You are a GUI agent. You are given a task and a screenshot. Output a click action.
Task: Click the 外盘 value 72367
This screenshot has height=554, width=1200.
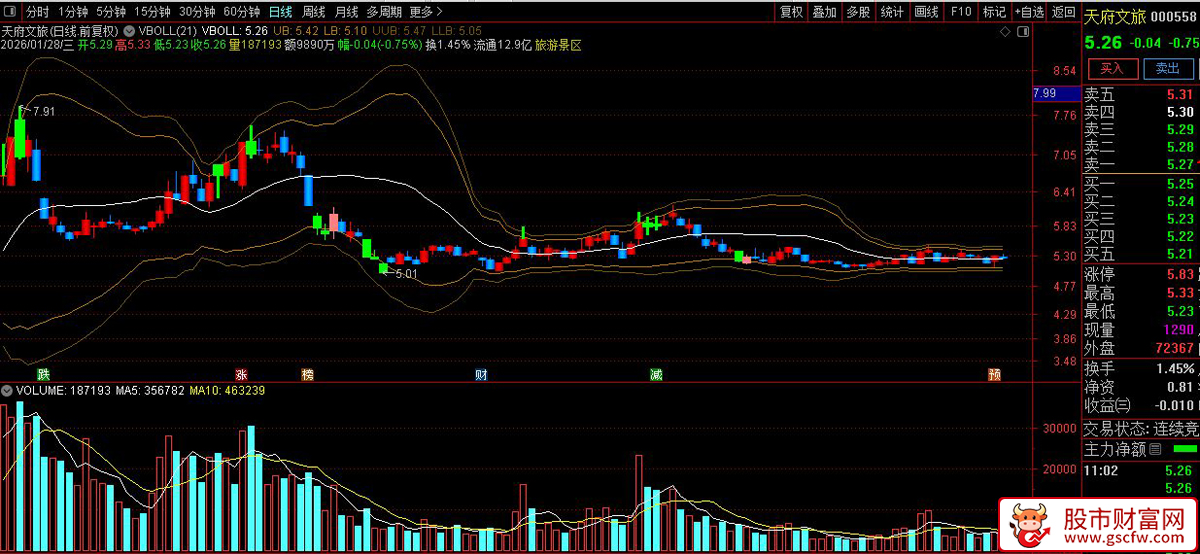click(x=1174, y=348)
